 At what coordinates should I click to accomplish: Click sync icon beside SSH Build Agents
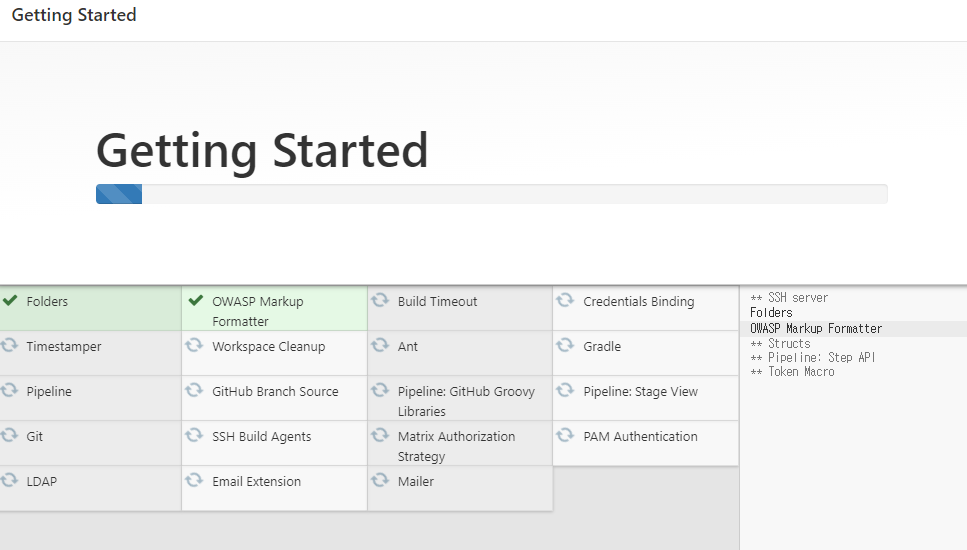pyautogui.click(x=194, y=435)
